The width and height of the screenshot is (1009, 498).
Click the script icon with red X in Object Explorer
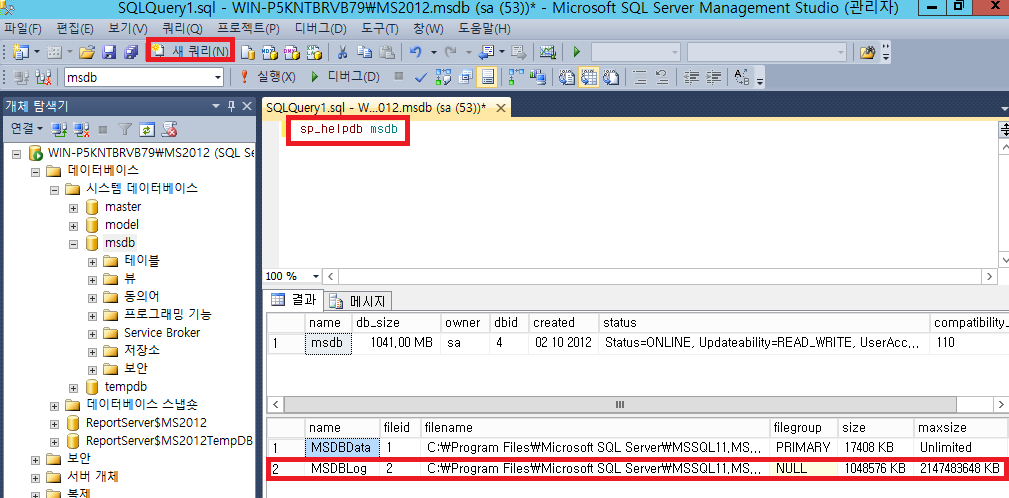170,129
